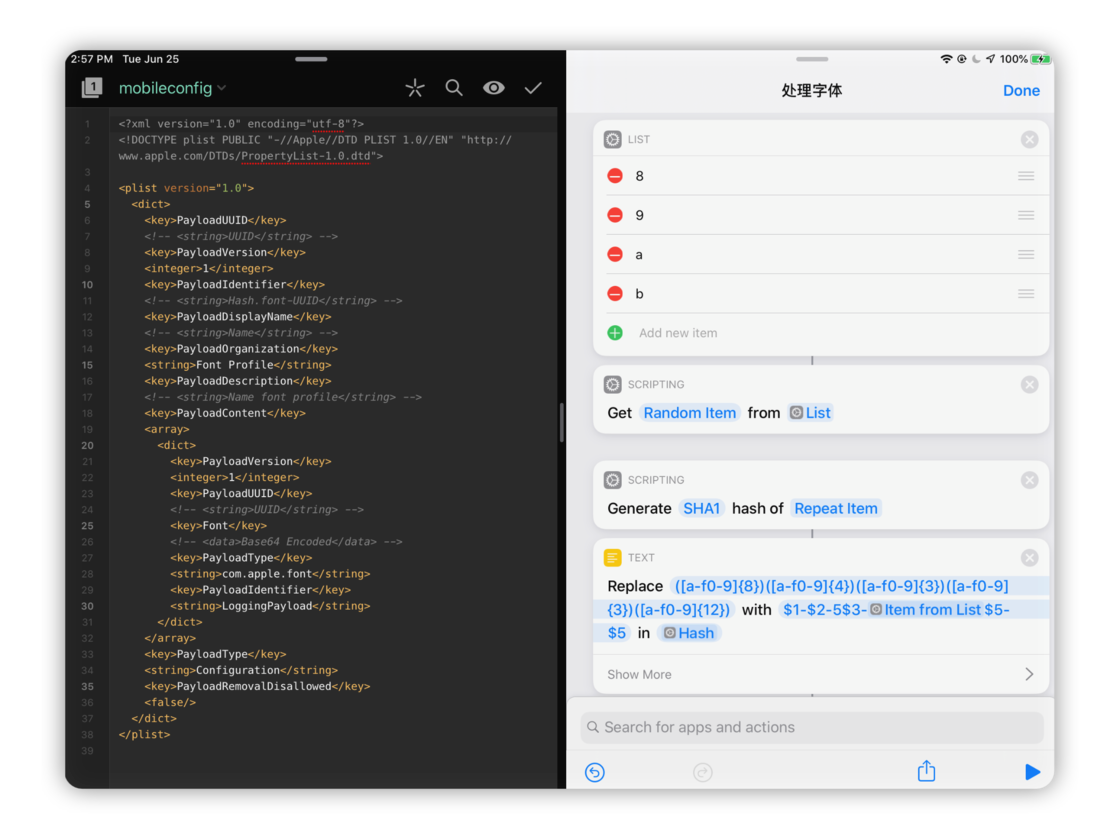
Task: Remove the Generate hash scripting action
Action: pos(1029,480)
